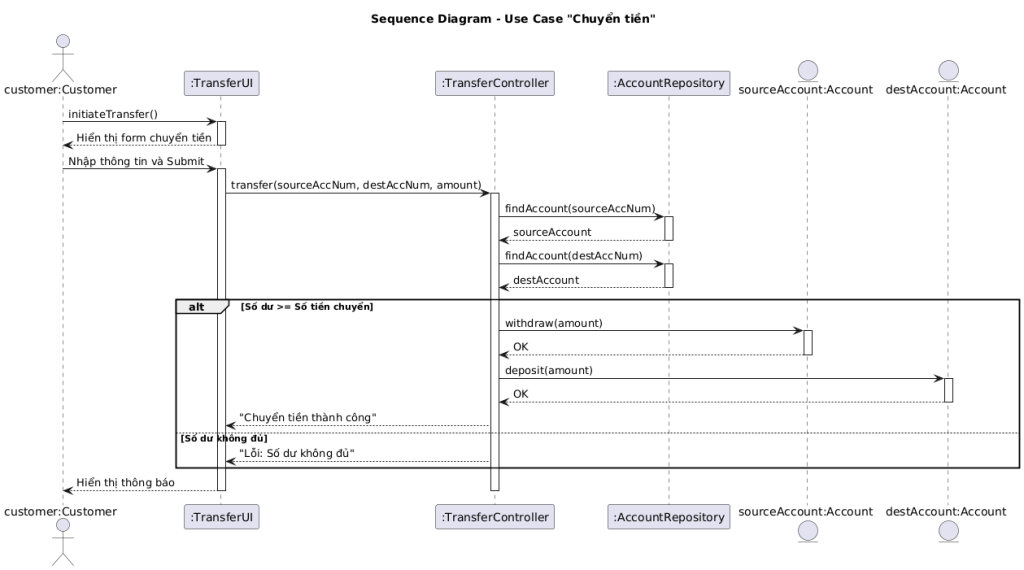Click the customer actor stick figure at the bottom
The image size is (1024, 570).
coord(62,546)
